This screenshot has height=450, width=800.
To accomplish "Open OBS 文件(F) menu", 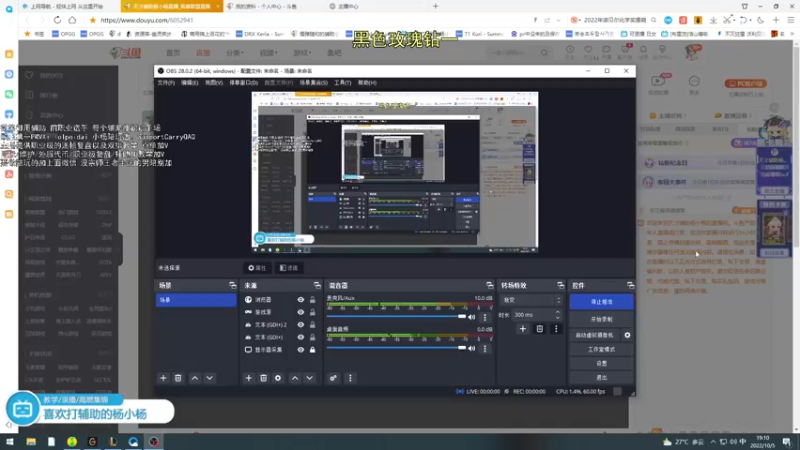I will pos(166,83).
